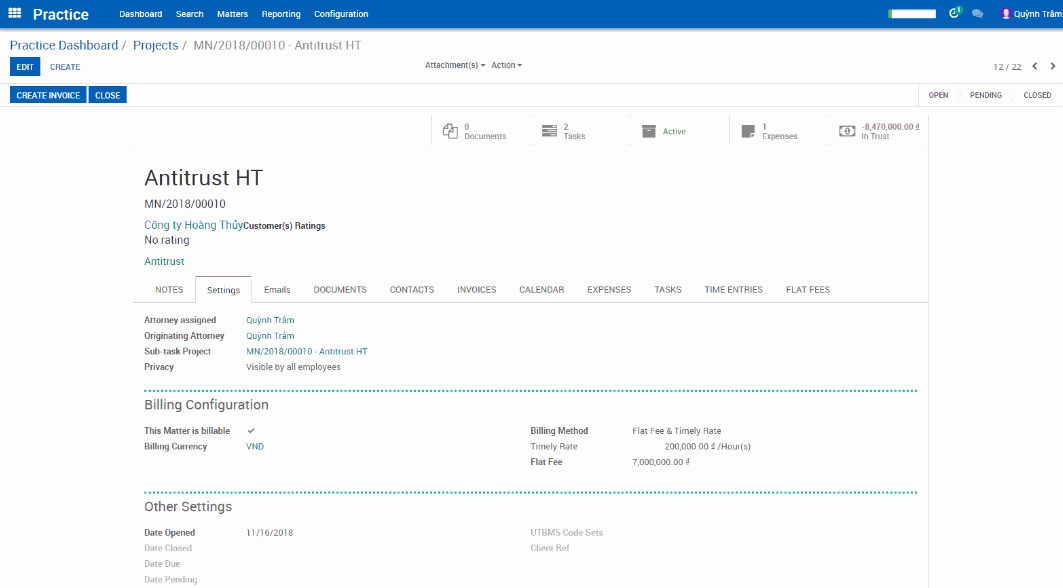The width and height of the screenshot is (1063, 588).
Task: Switch to the INVOICES tab
Action: point(476,289)
